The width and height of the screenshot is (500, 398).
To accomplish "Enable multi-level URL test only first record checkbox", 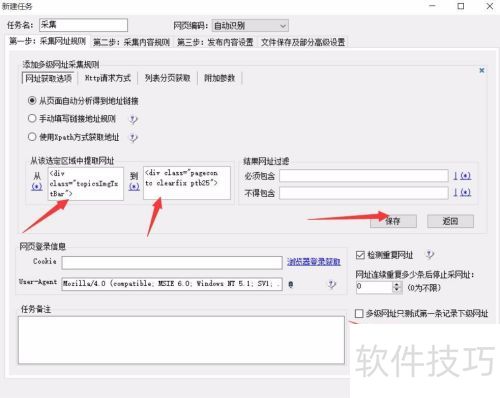I will click(x=359, y=313).
